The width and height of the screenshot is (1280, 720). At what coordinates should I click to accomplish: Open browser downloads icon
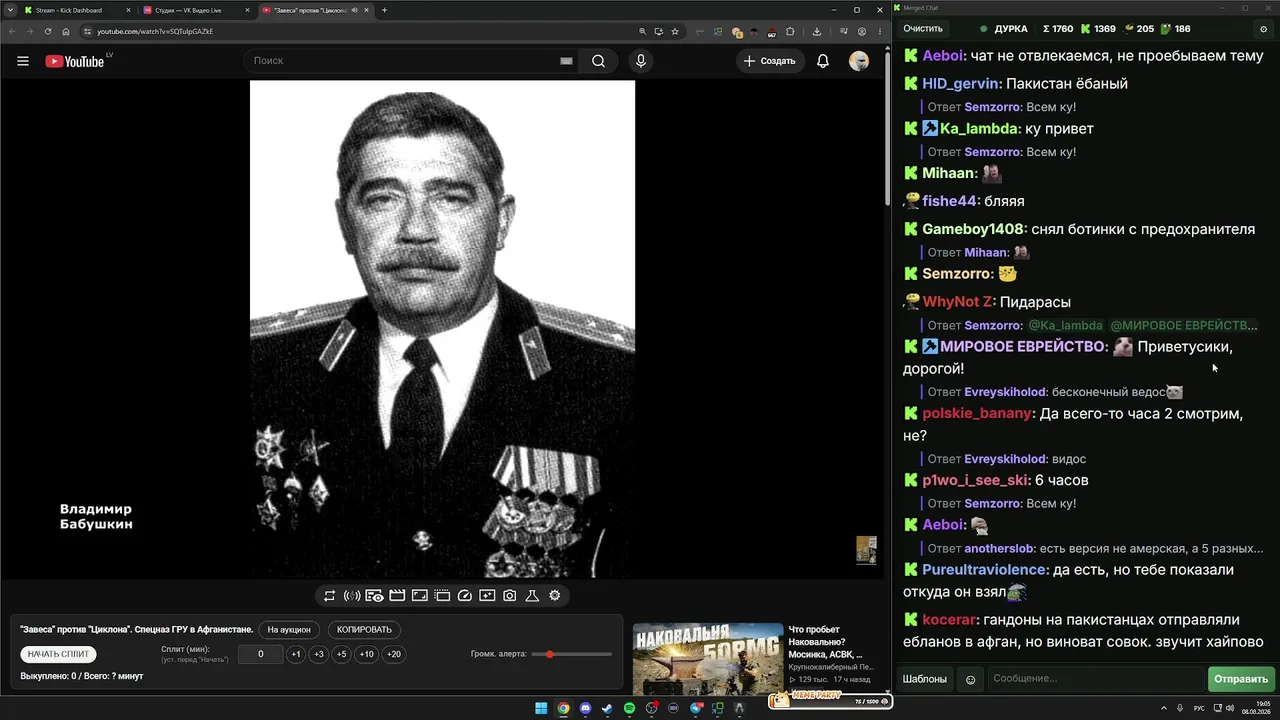816,31
